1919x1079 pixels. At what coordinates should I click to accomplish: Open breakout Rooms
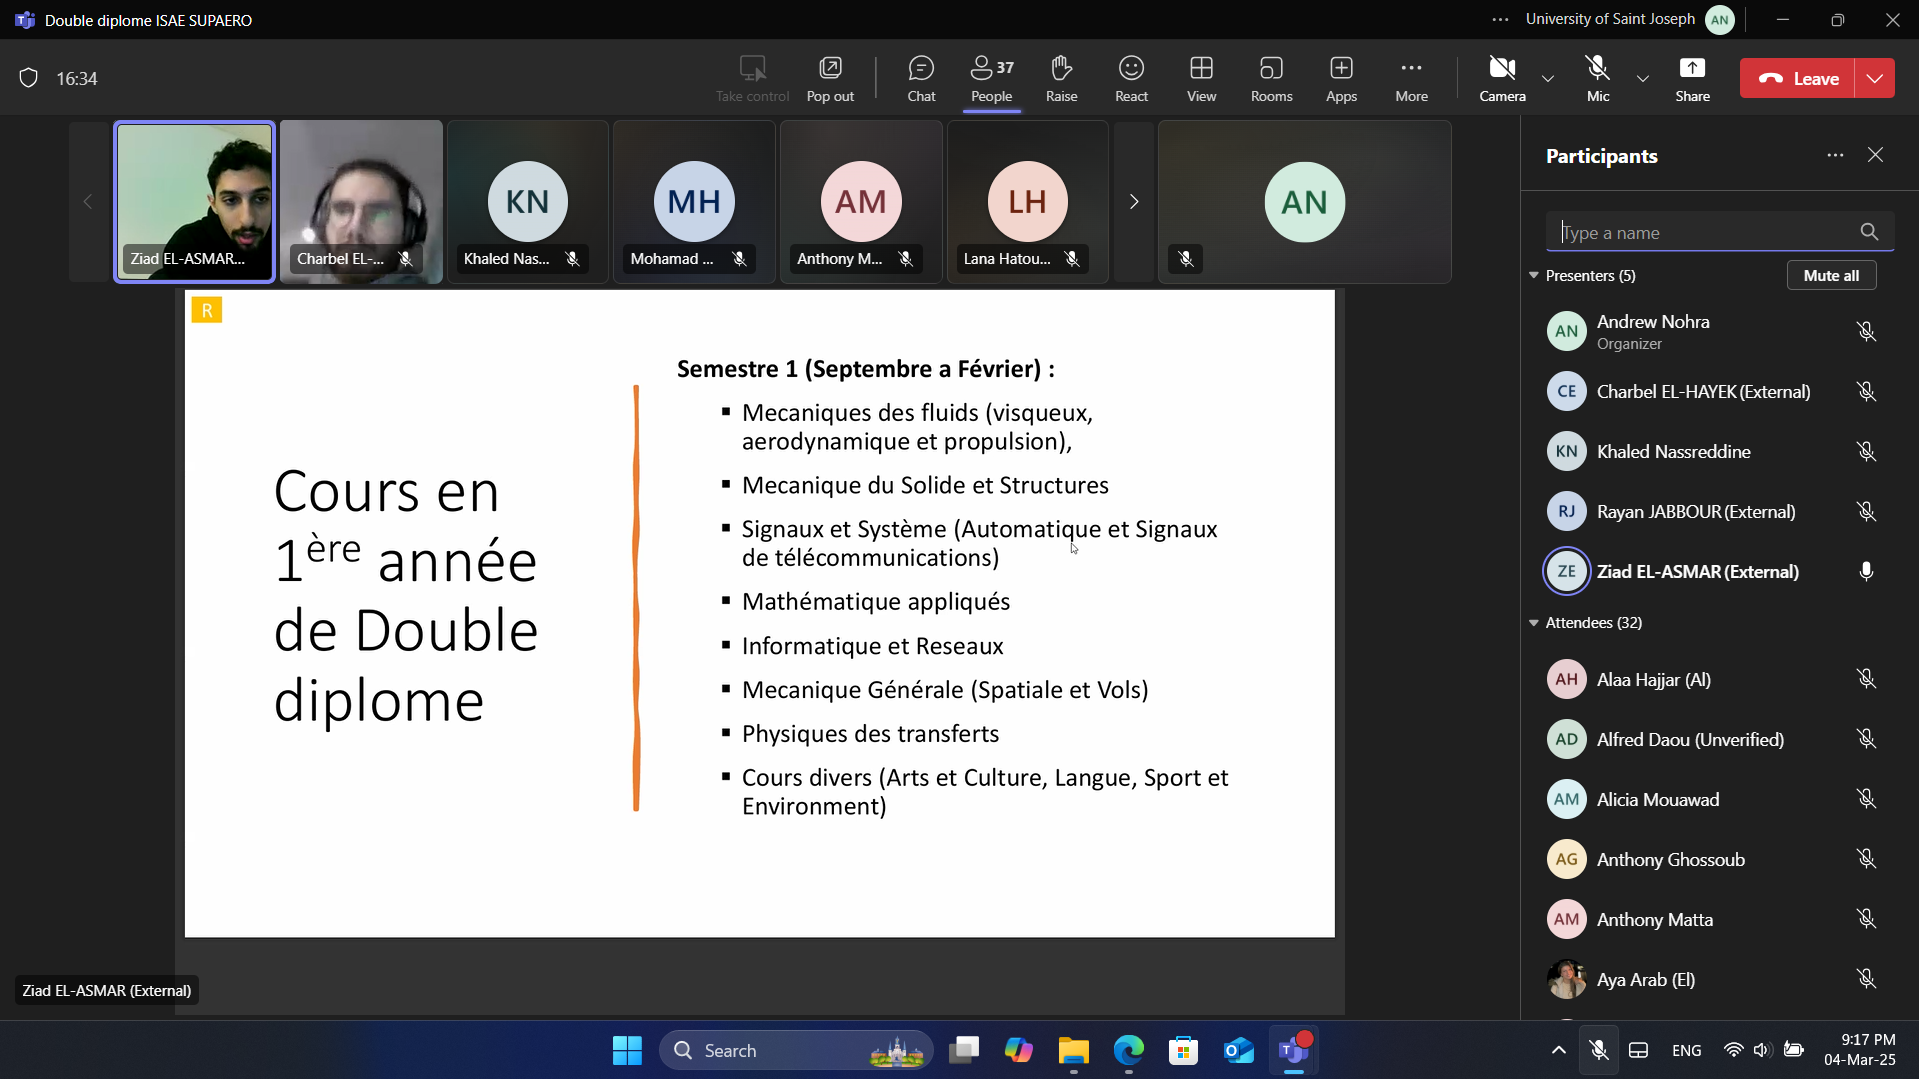coord(1271,78)
